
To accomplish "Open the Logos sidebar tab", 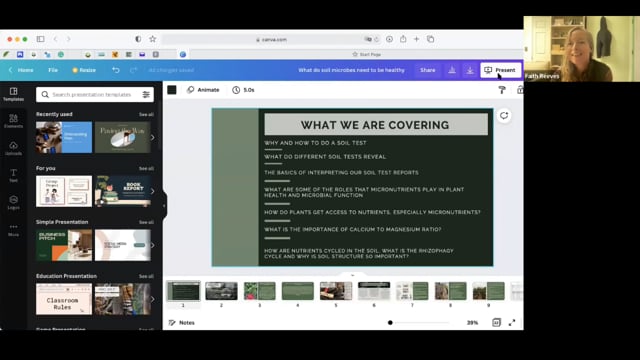I will tap(13, 202).
